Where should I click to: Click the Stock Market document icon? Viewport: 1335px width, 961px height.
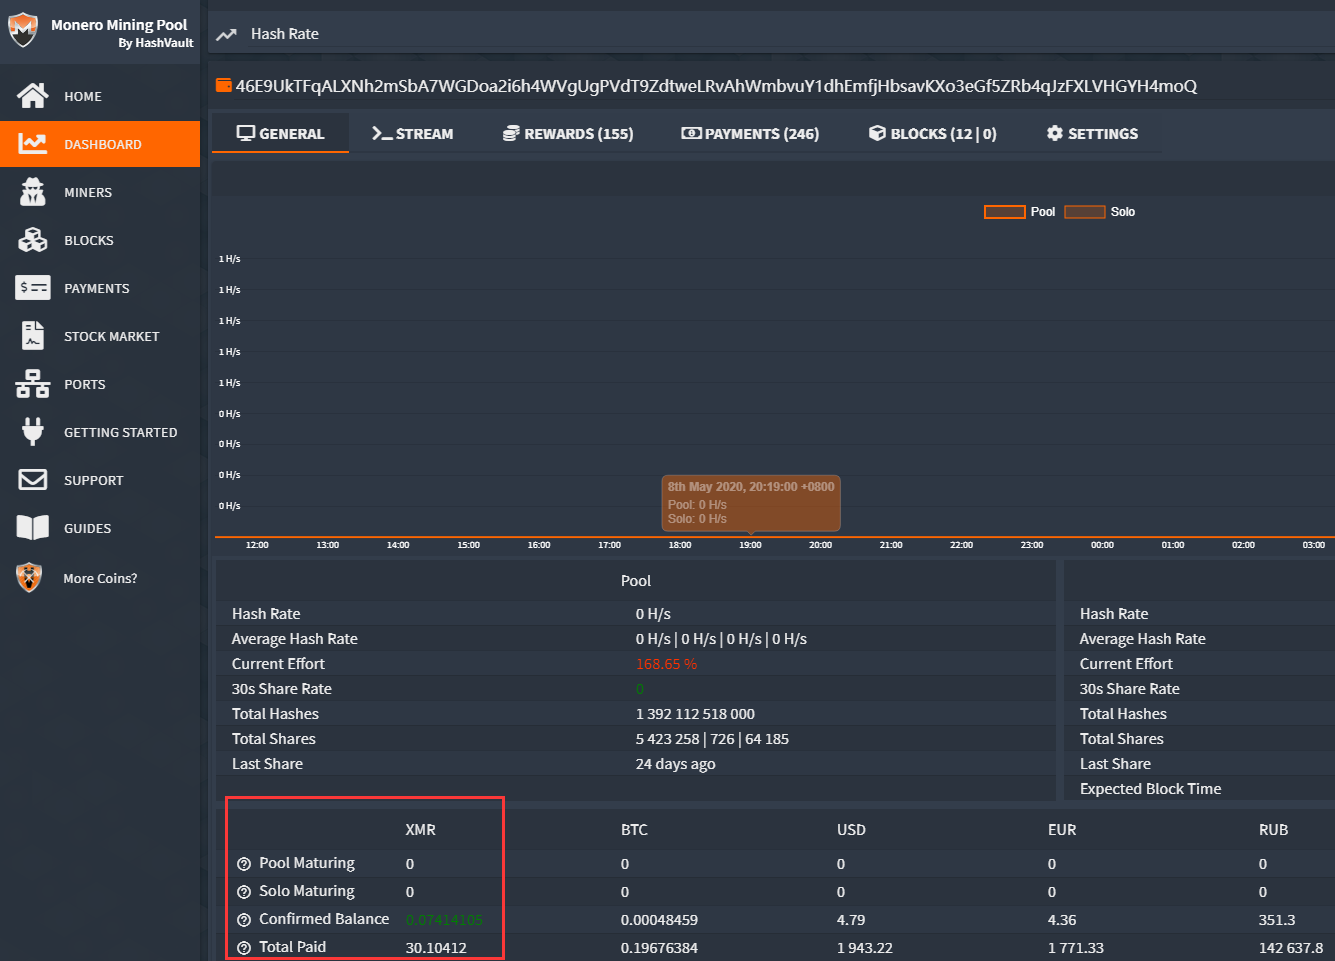click(33, 336)
